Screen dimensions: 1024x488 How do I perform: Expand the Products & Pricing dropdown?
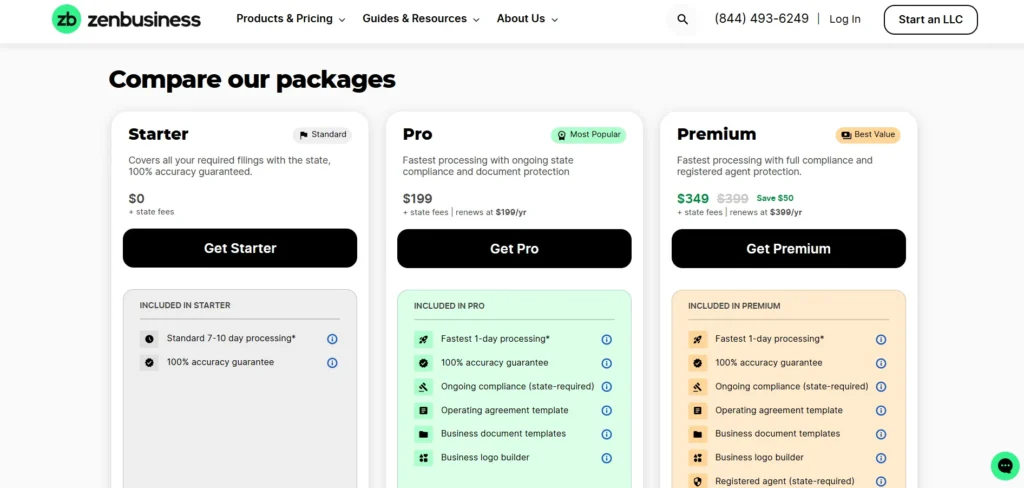pos(290,19)
